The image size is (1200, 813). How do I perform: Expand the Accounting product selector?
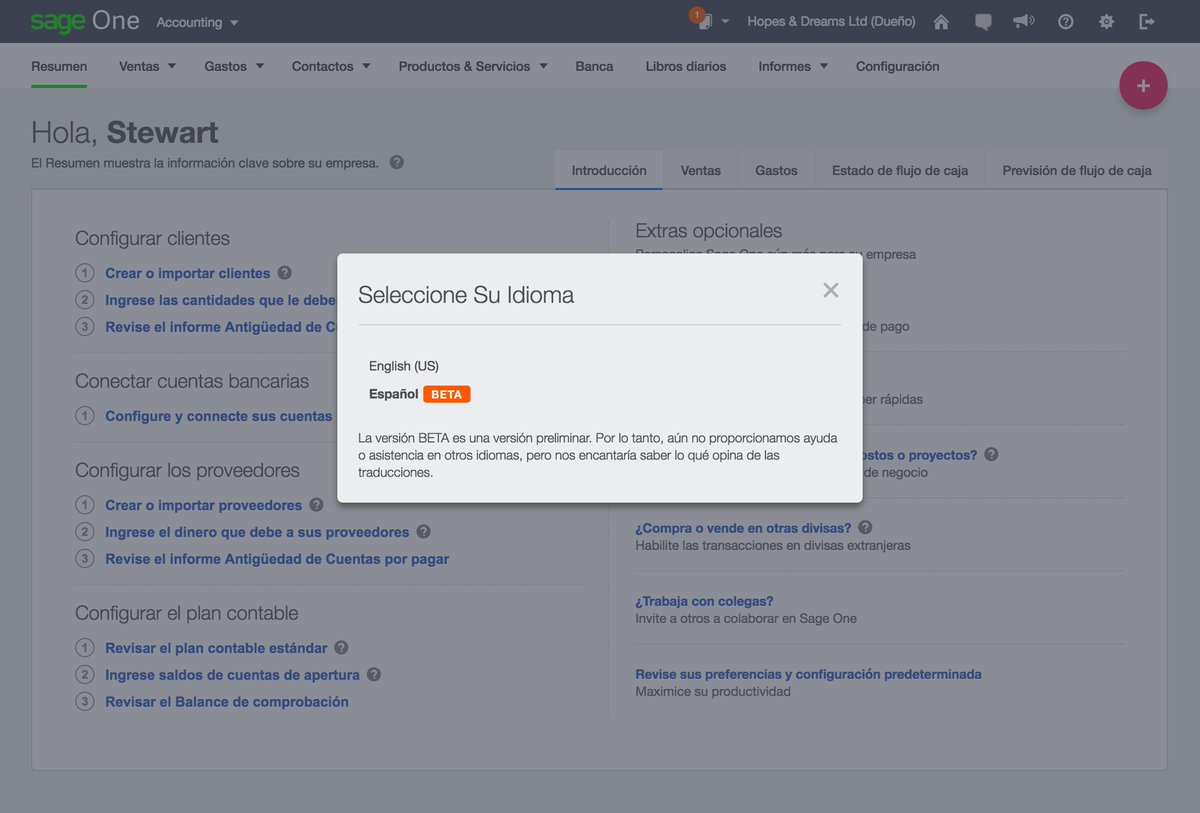[x=196, y=21]
